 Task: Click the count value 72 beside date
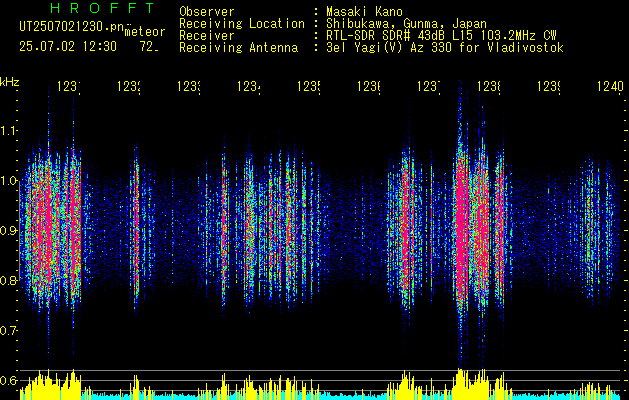coord(149,47)
